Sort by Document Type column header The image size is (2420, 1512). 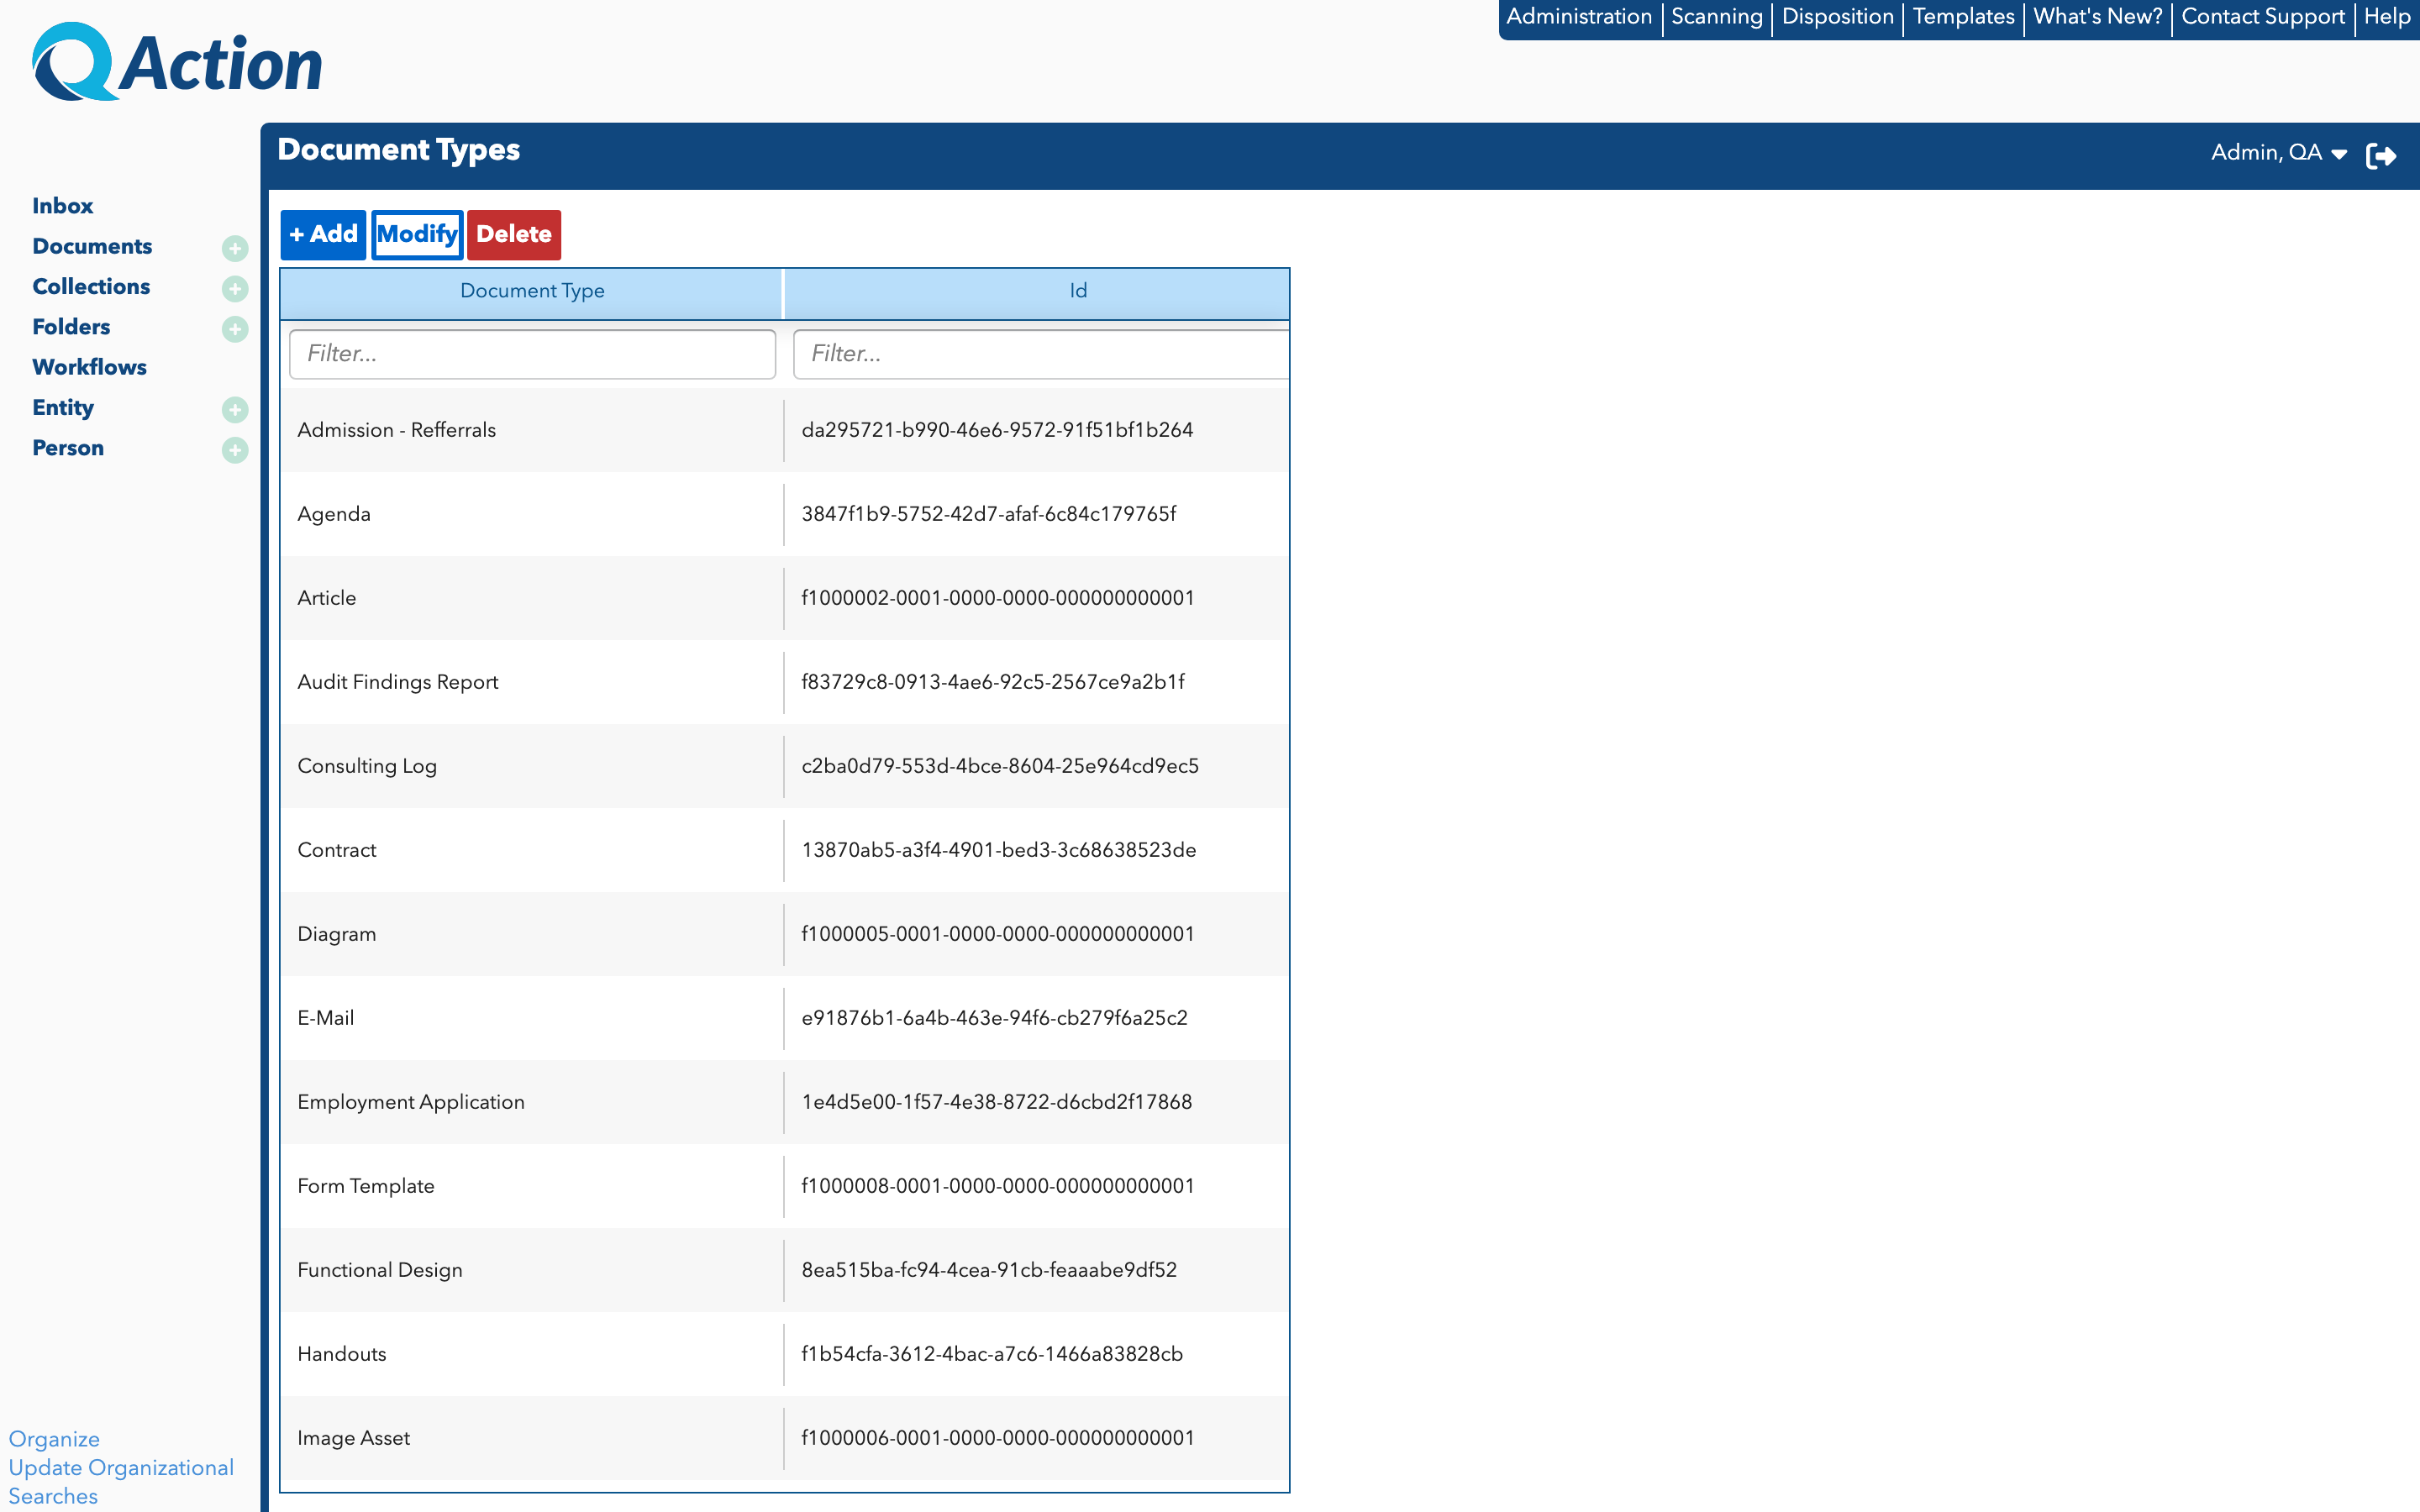point(532,291)
